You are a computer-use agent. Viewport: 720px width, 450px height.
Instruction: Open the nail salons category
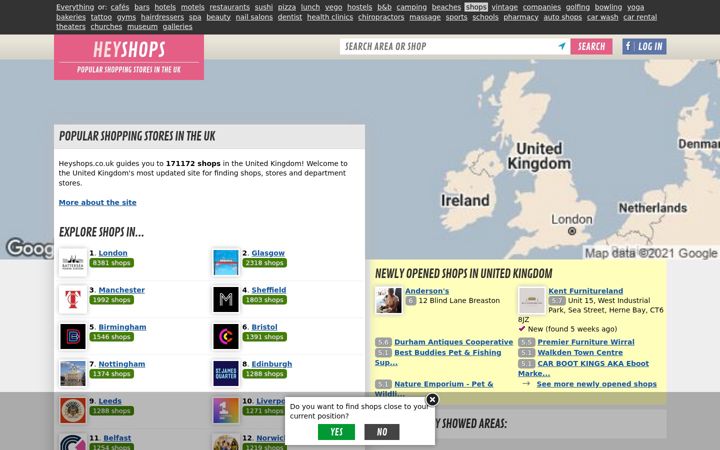pos(254,17)
